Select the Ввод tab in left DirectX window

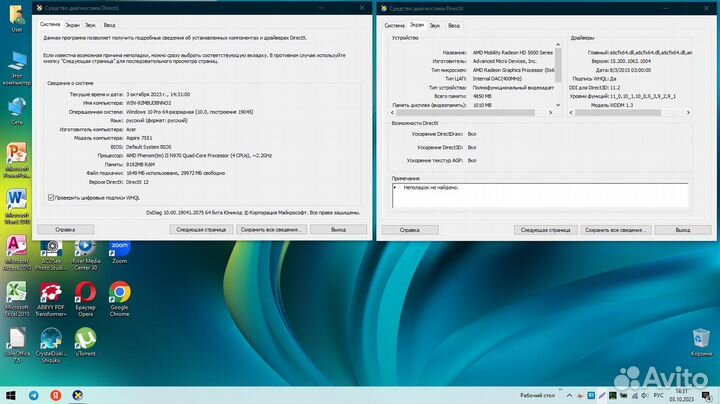coord(109,23)
